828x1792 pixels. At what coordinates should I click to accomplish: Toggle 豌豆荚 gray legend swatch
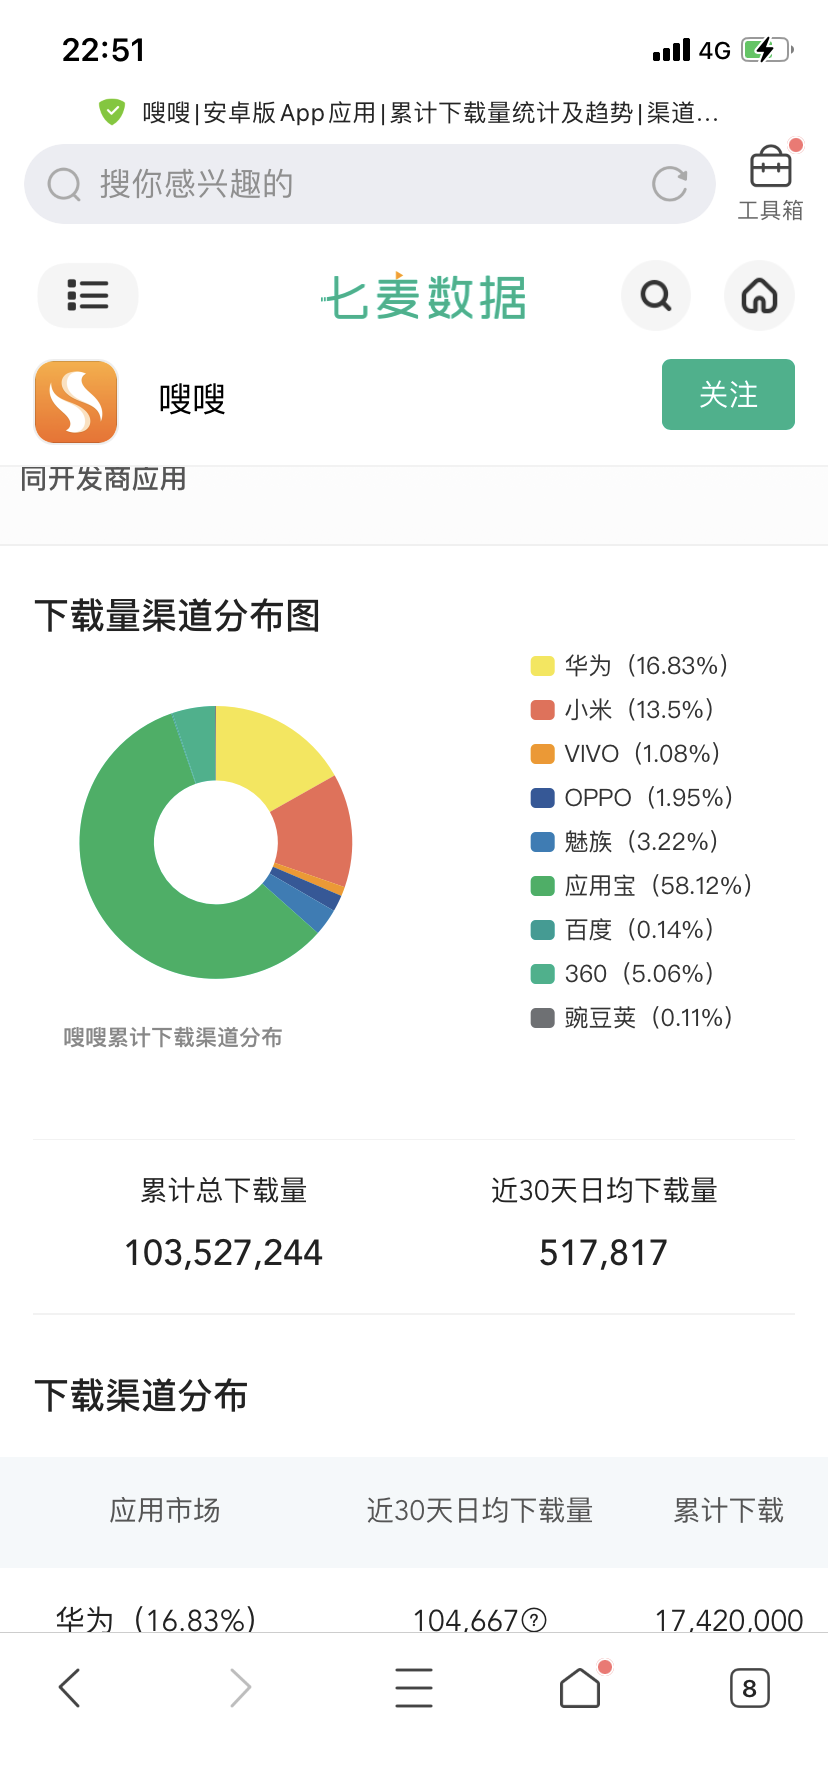(x=542, y=1018)
